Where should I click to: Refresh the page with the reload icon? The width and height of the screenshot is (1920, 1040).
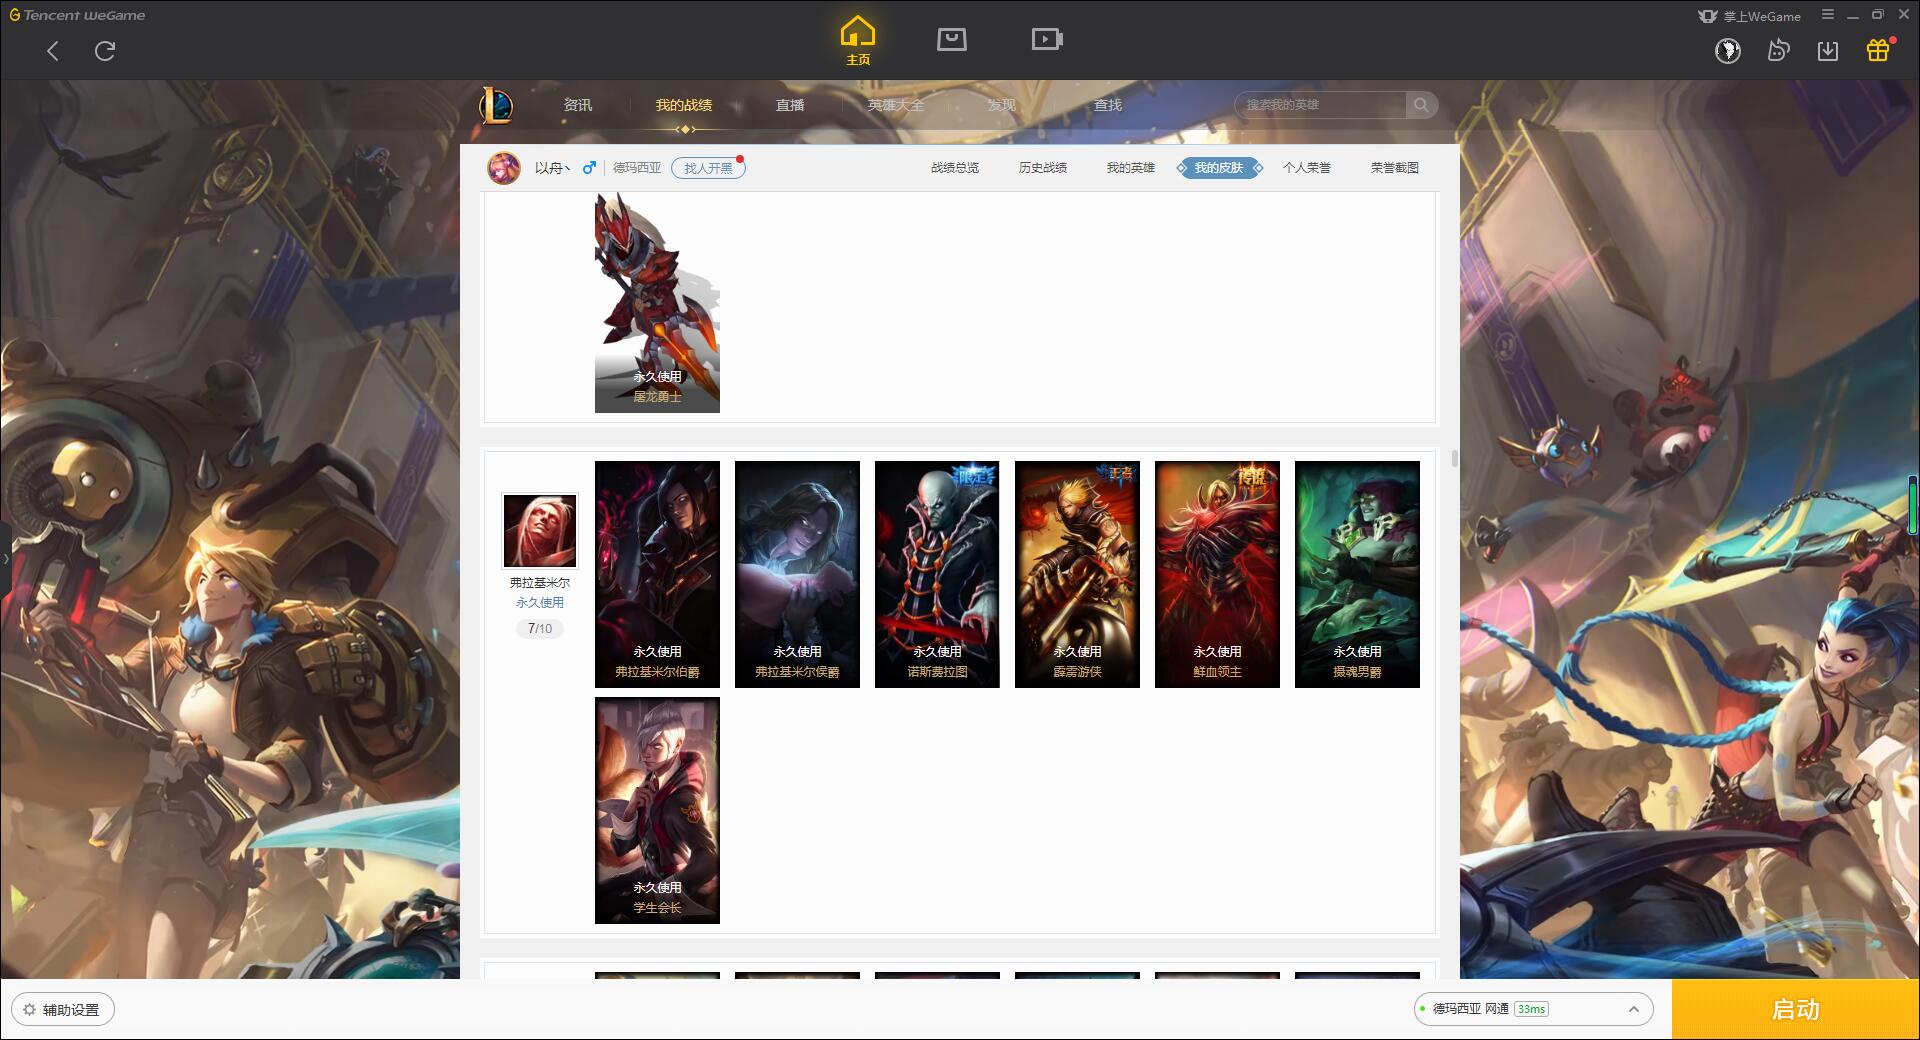105,51
